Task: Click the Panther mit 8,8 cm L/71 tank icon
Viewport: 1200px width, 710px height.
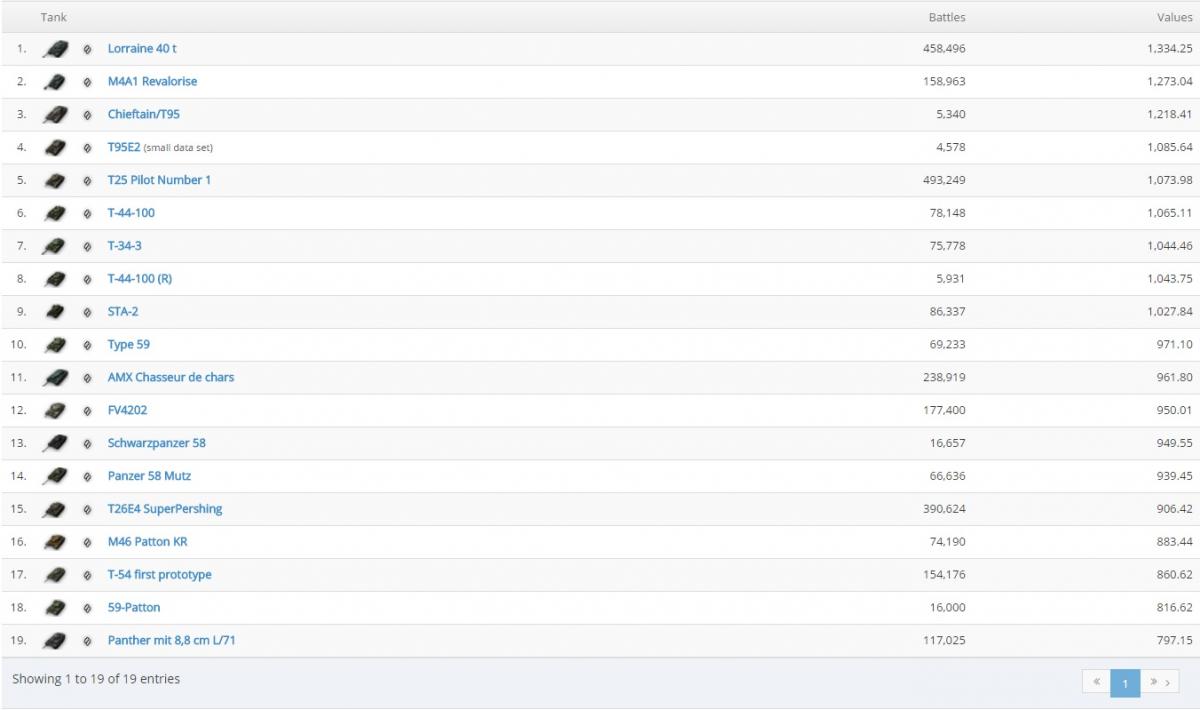Action: click(x=55, y=641)
